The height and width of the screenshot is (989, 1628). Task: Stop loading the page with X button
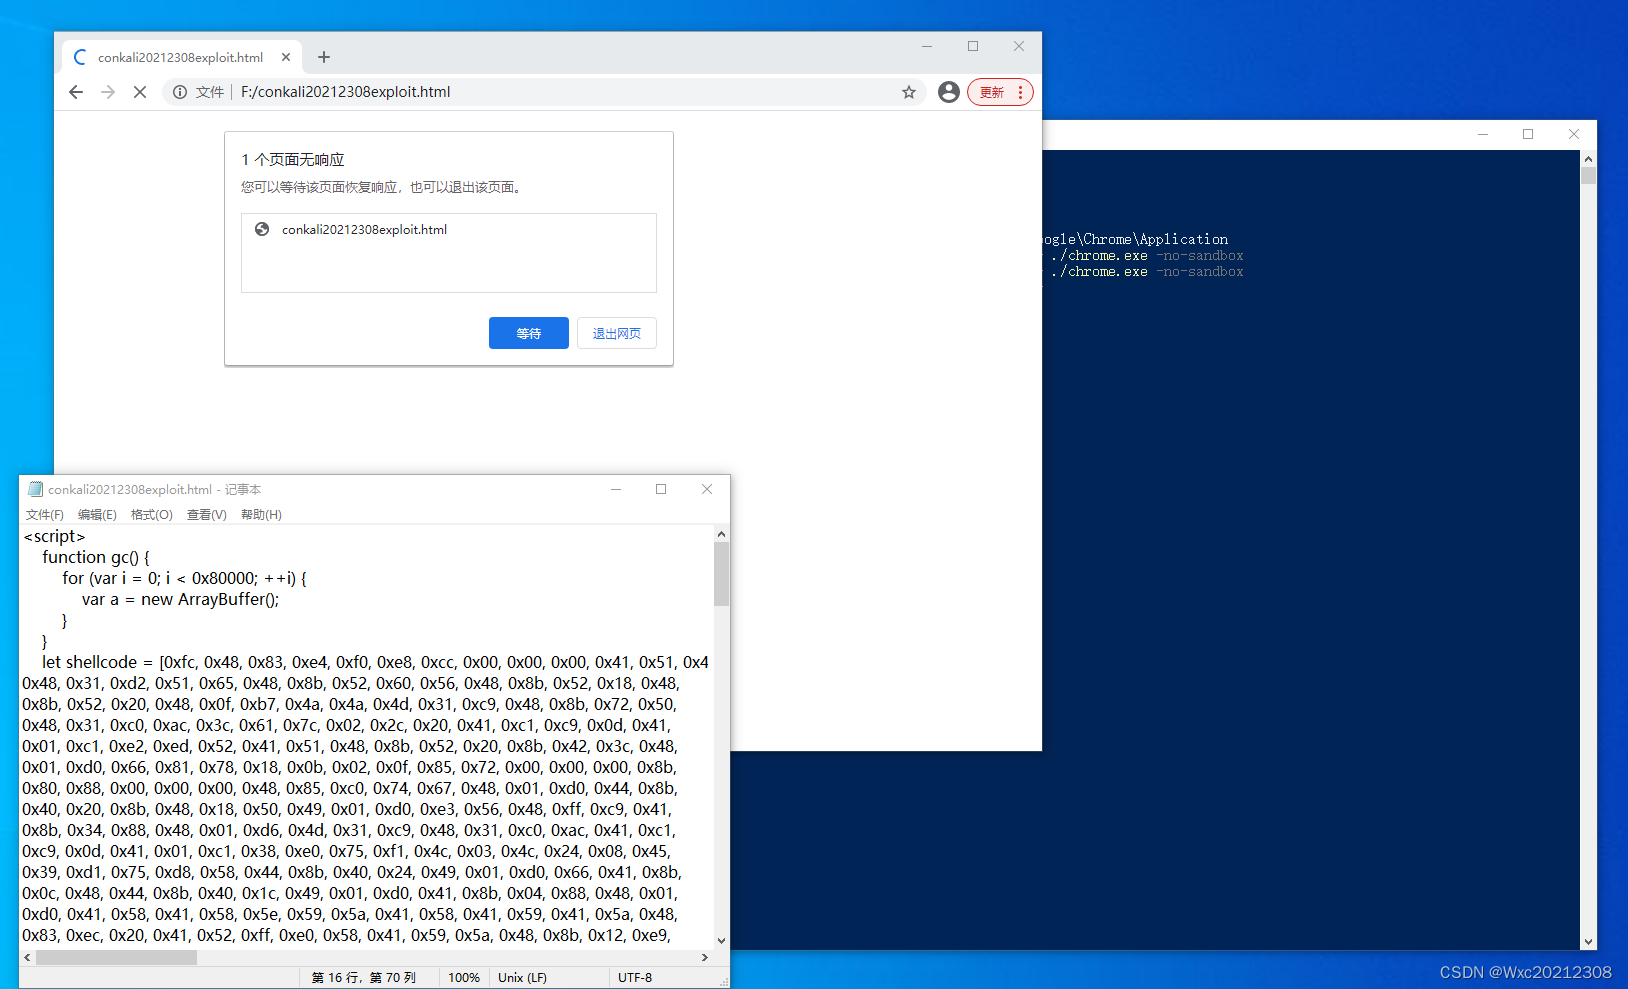tap(140, 92)
